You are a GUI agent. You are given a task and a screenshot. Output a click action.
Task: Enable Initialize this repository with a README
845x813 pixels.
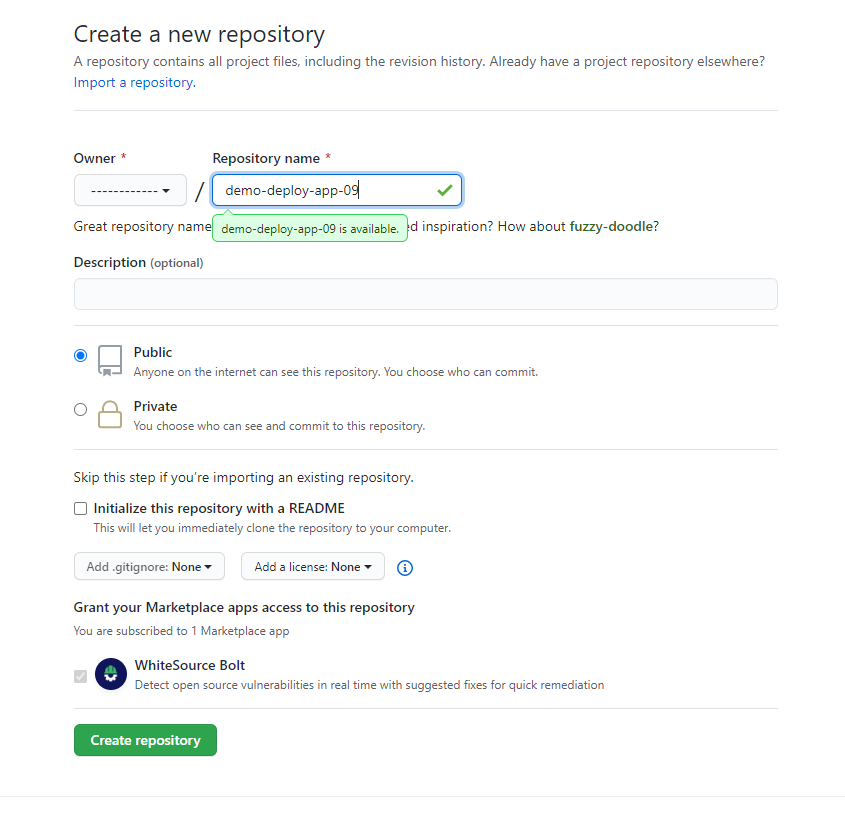[x=80, y=509]
